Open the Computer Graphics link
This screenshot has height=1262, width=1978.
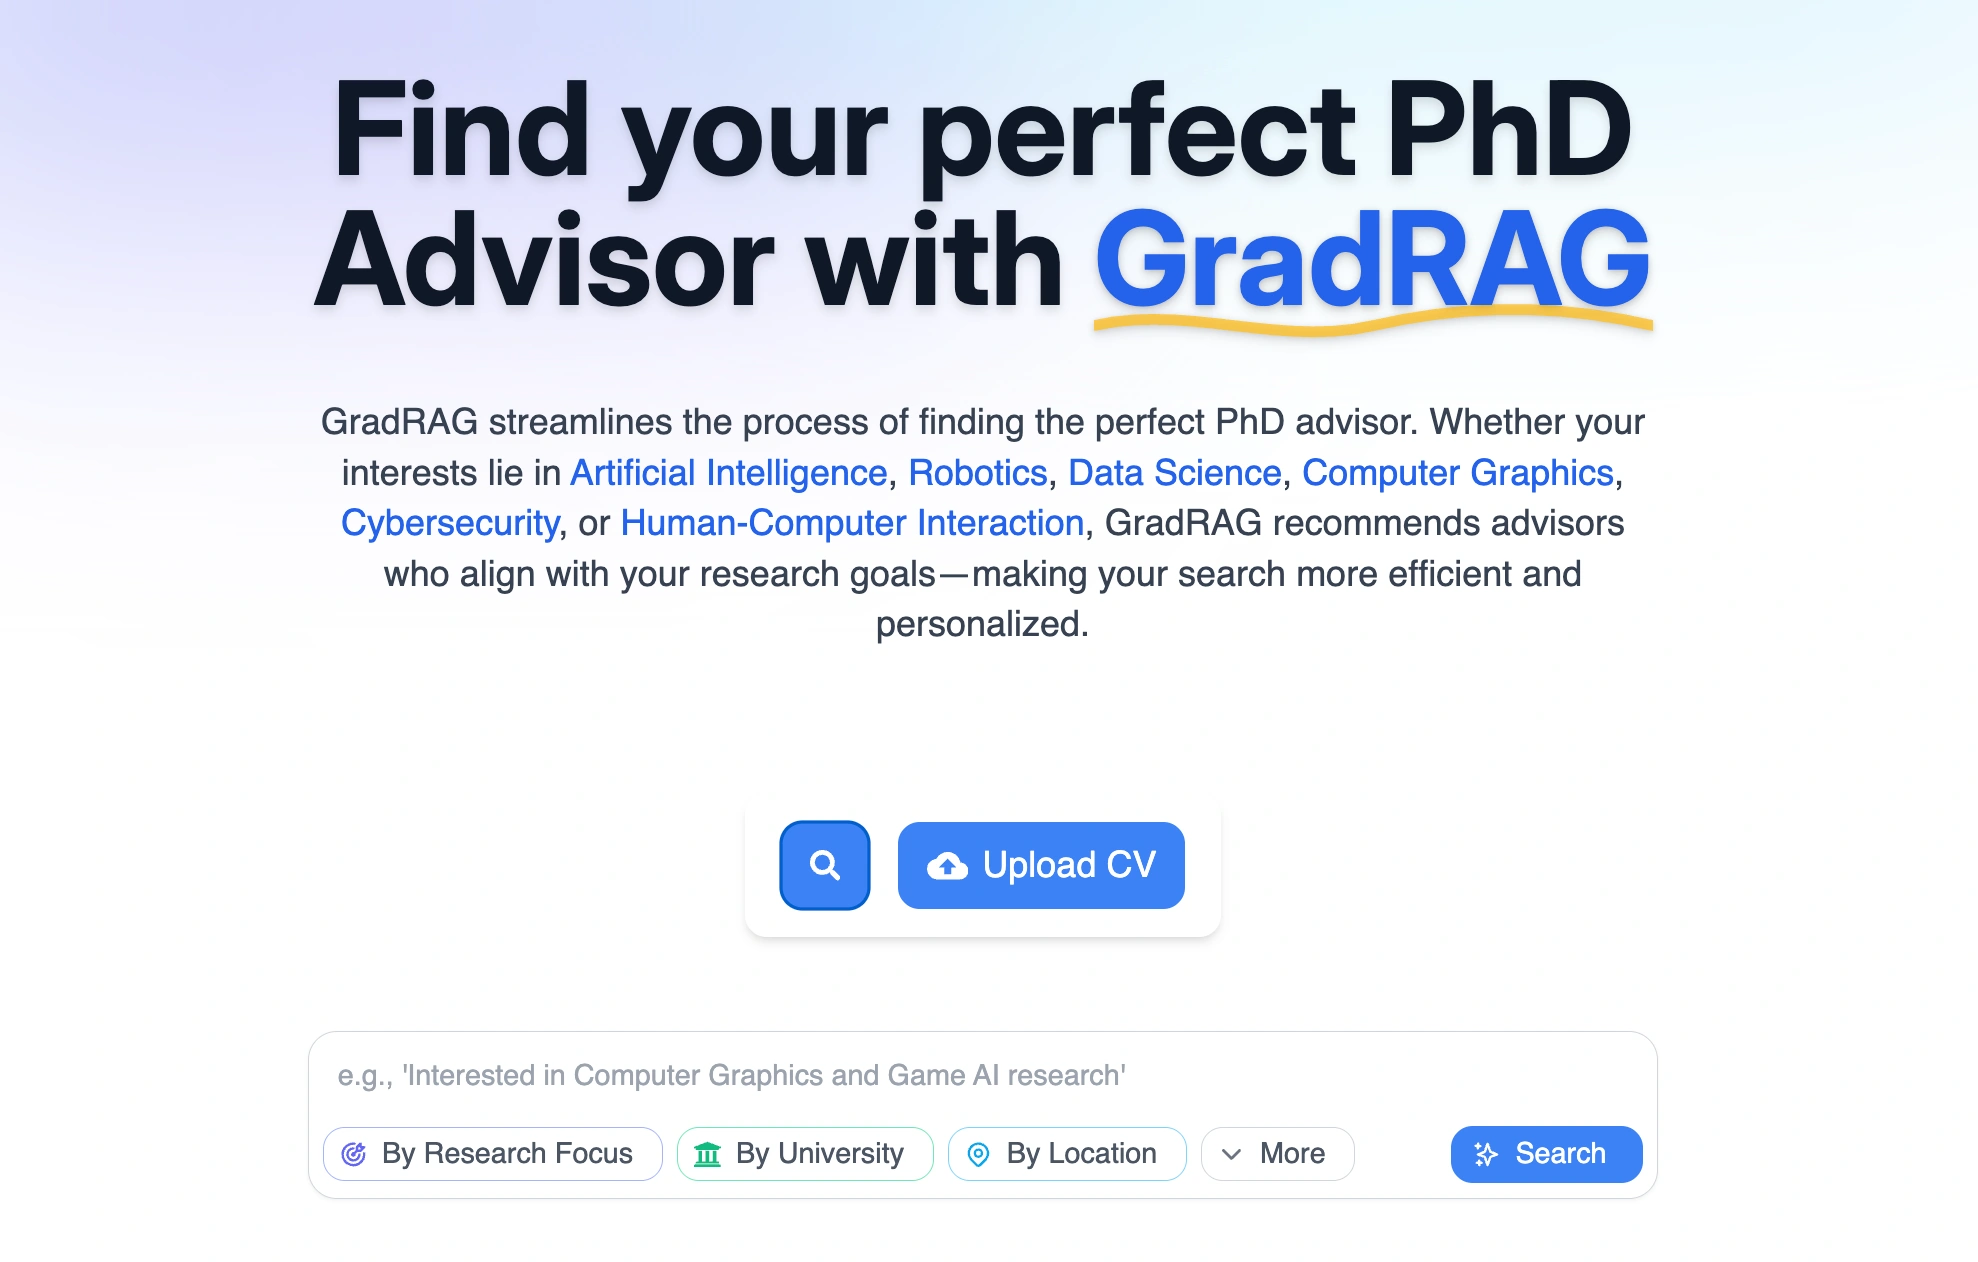pos(1460,472)
